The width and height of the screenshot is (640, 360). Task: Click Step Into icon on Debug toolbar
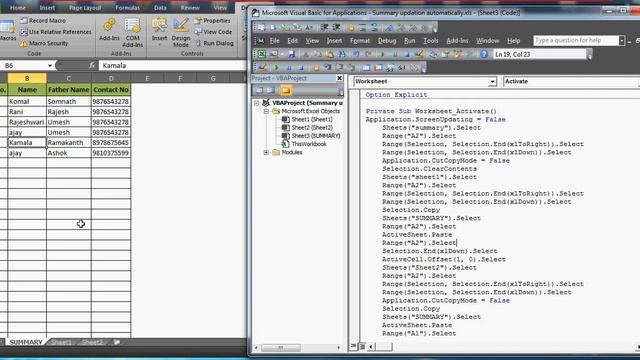coord(328,67)
